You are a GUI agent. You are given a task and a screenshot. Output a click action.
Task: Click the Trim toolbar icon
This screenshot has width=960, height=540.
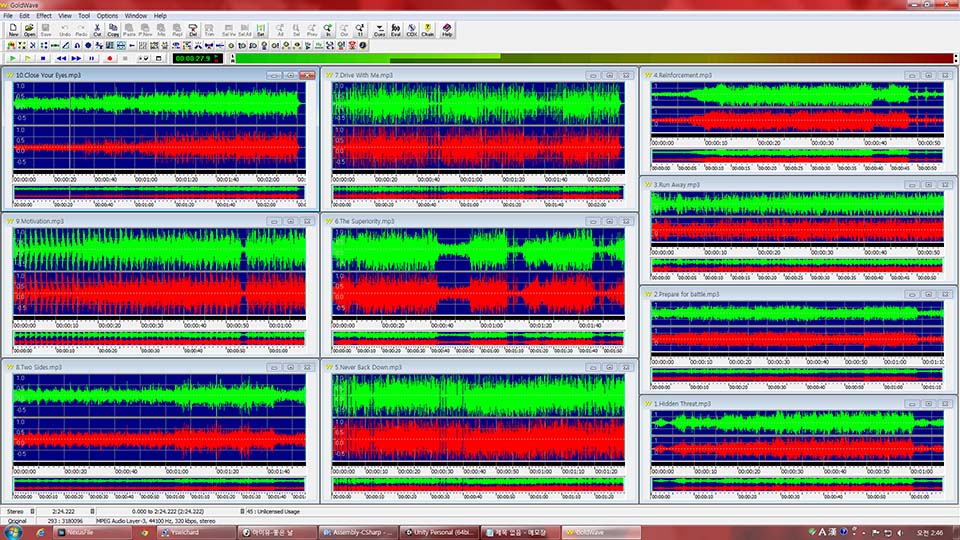(x=209, y=30)
